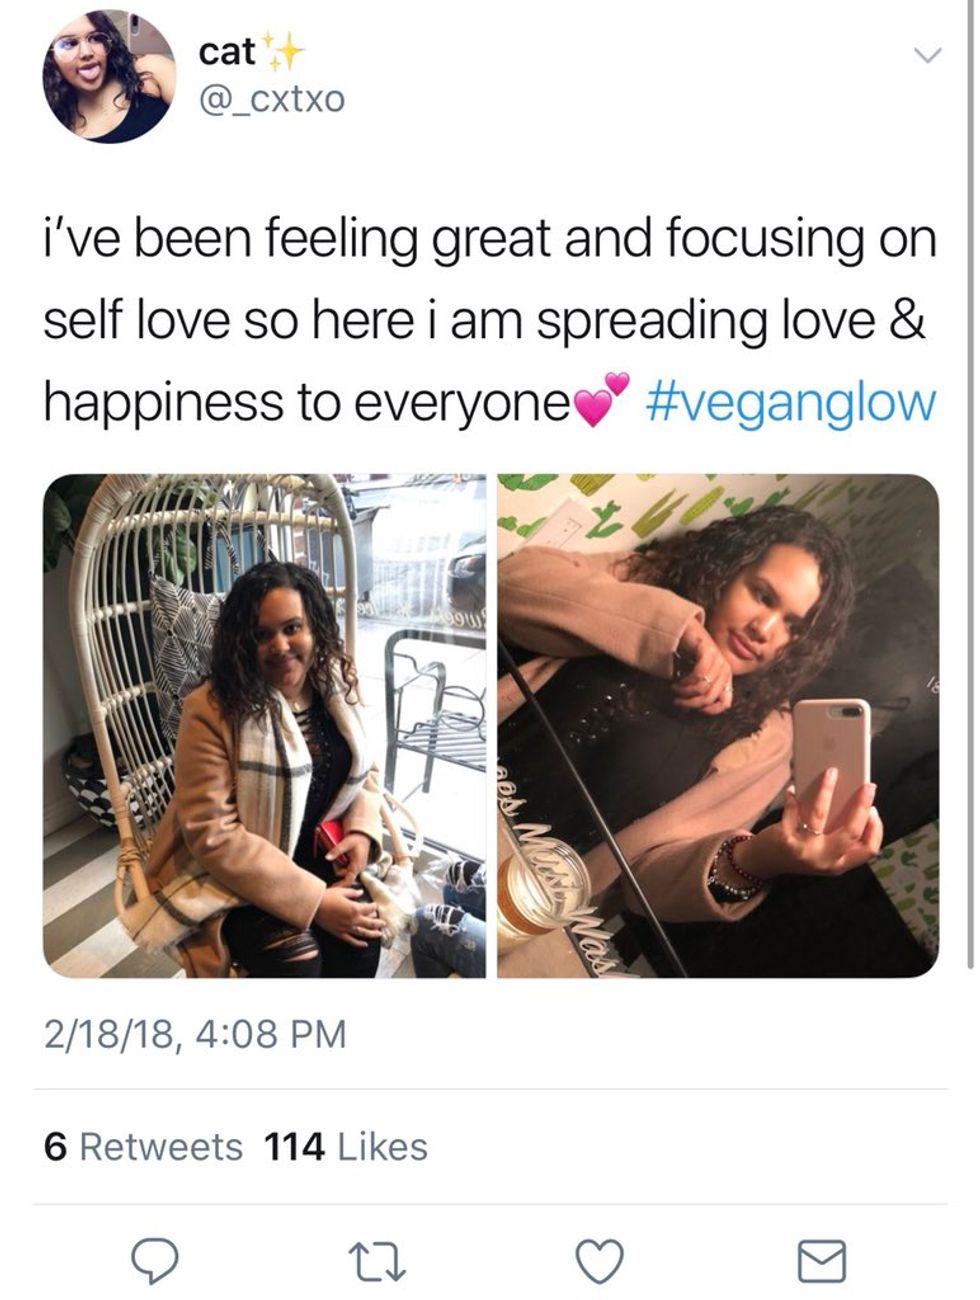
Task: Click the retweet arrows icon
Action: (x=381, y=1260)
